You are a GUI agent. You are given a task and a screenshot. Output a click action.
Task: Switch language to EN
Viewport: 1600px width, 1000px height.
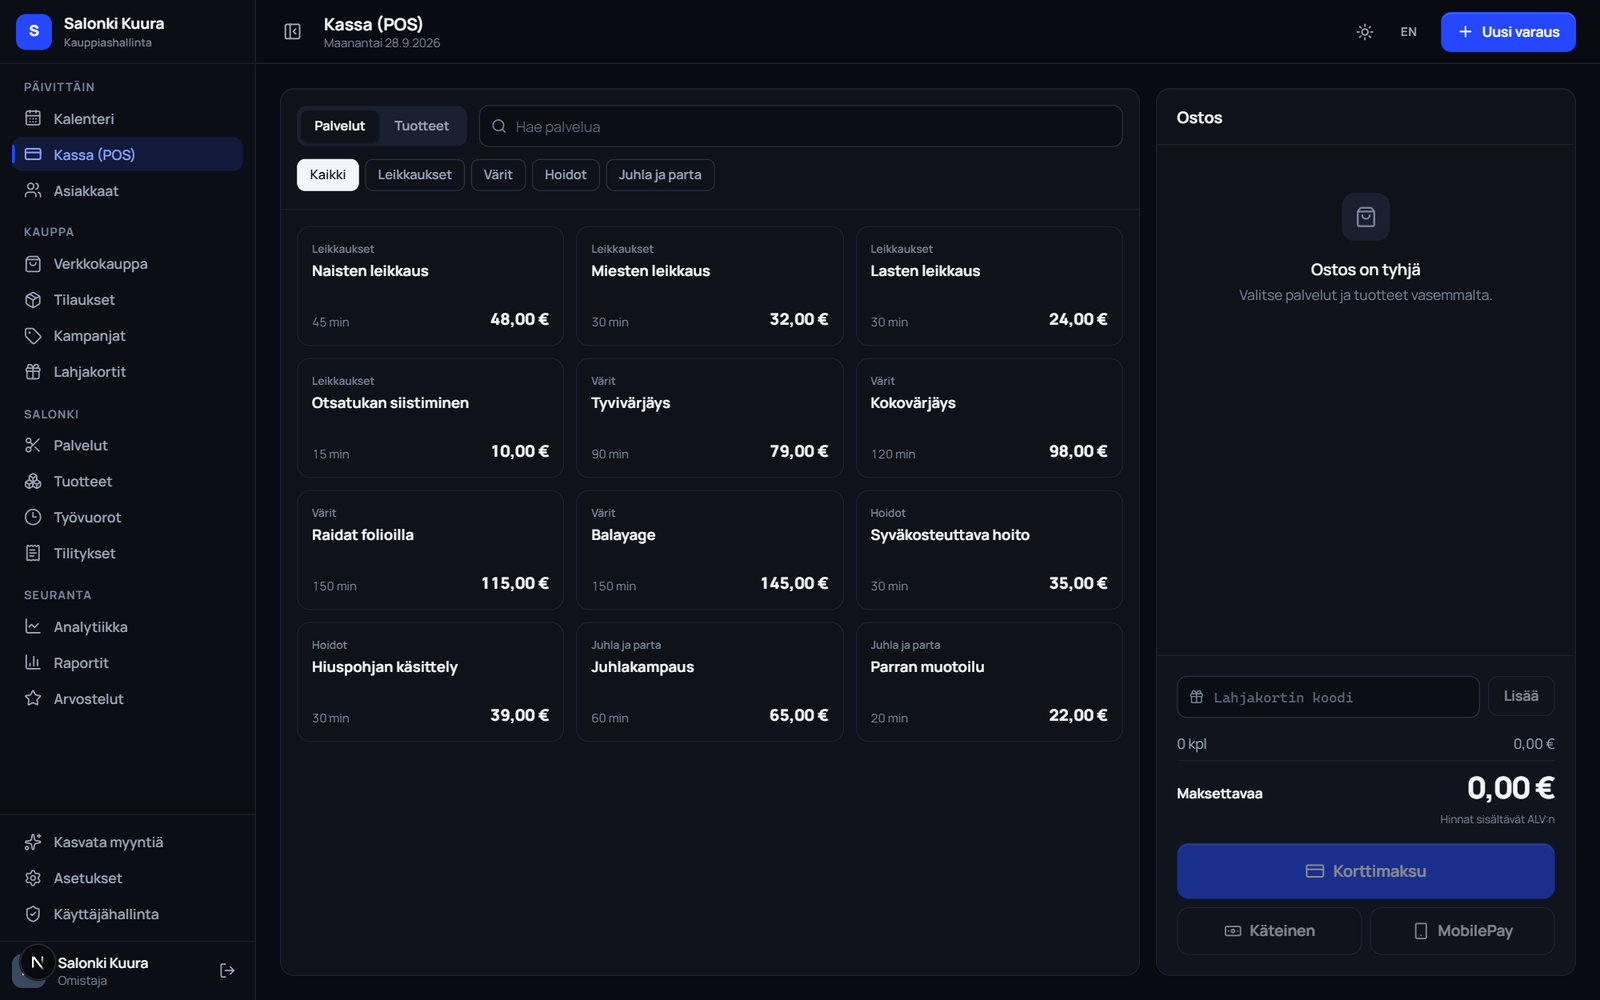point(1408,32)
